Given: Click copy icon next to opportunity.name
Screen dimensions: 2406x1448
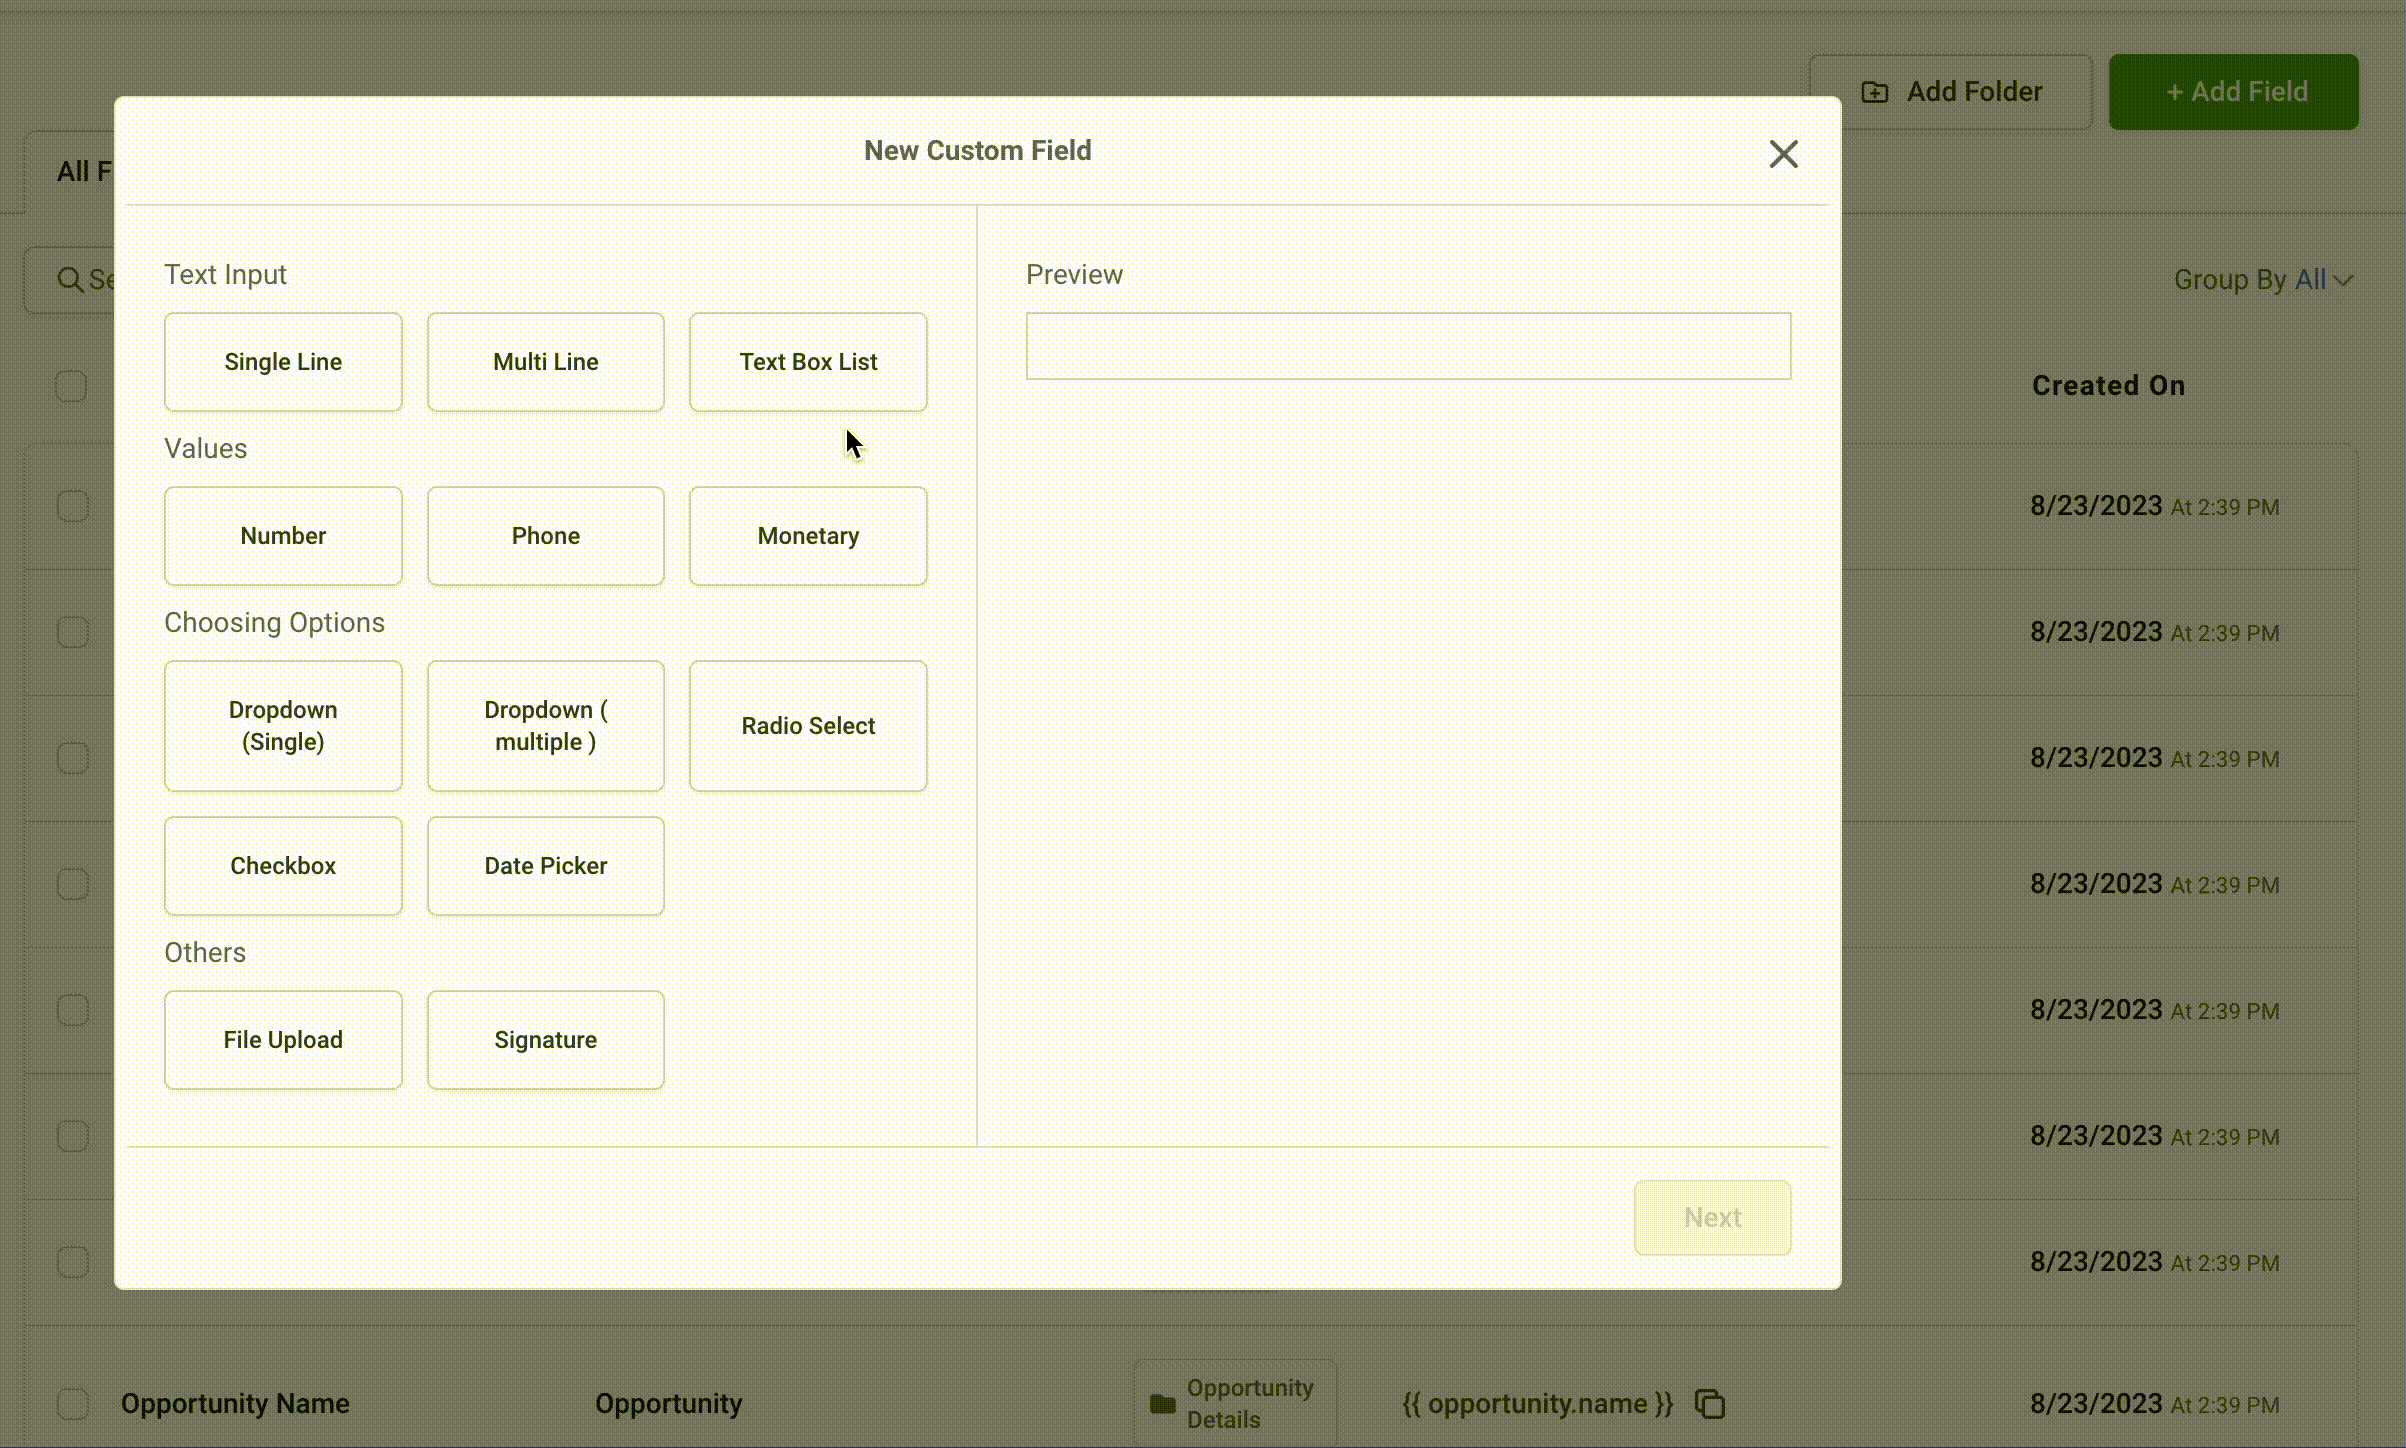Looking at the screenshot, I should pyautogui.click(x=1710, y=1404).
